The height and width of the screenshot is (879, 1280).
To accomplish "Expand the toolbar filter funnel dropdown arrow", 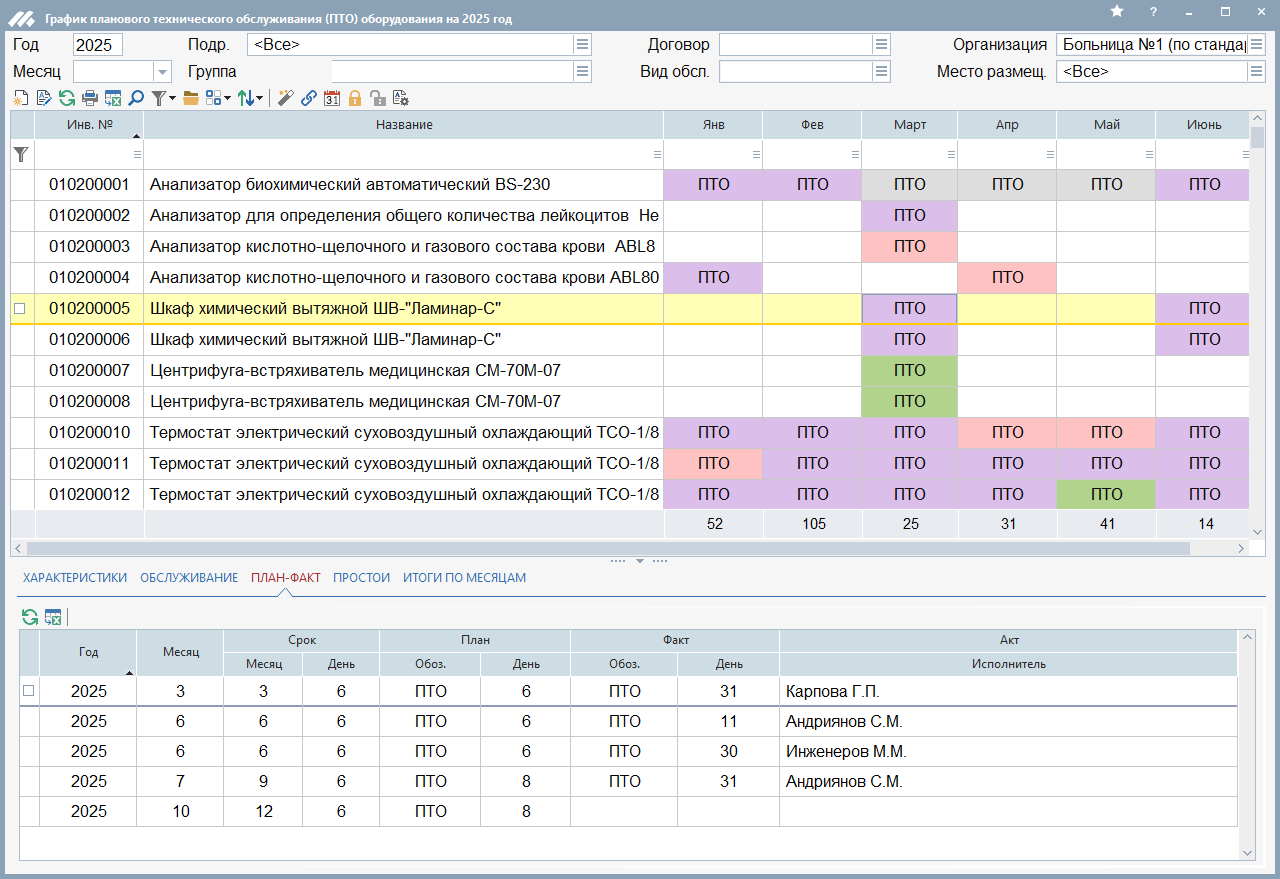I will [173, 98].
